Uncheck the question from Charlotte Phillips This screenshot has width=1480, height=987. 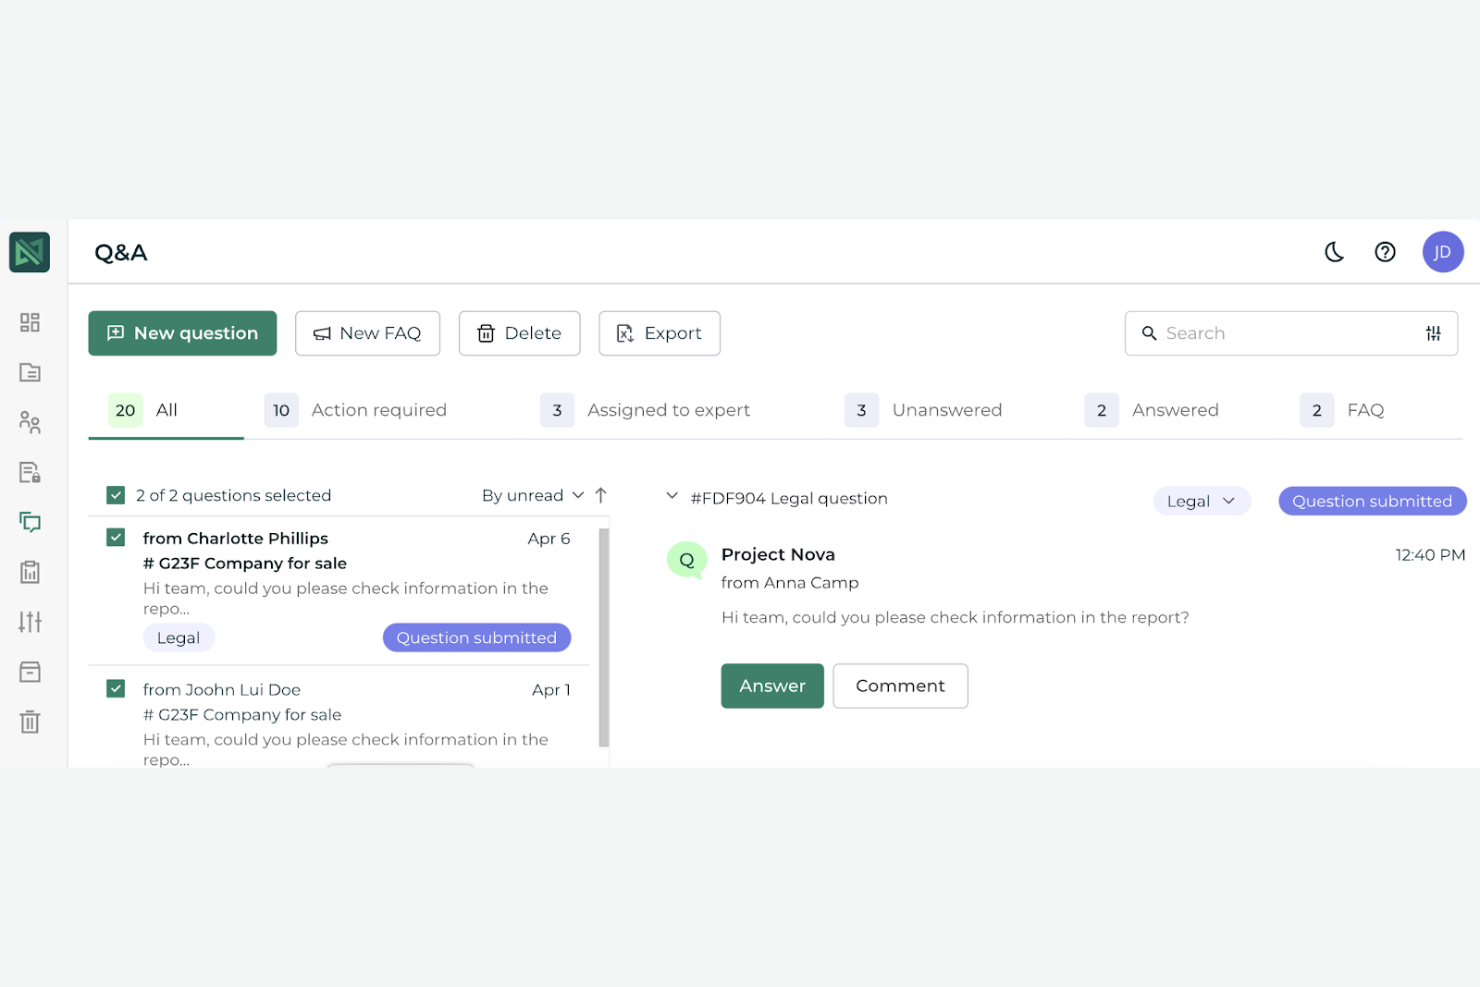coord(115,536)
